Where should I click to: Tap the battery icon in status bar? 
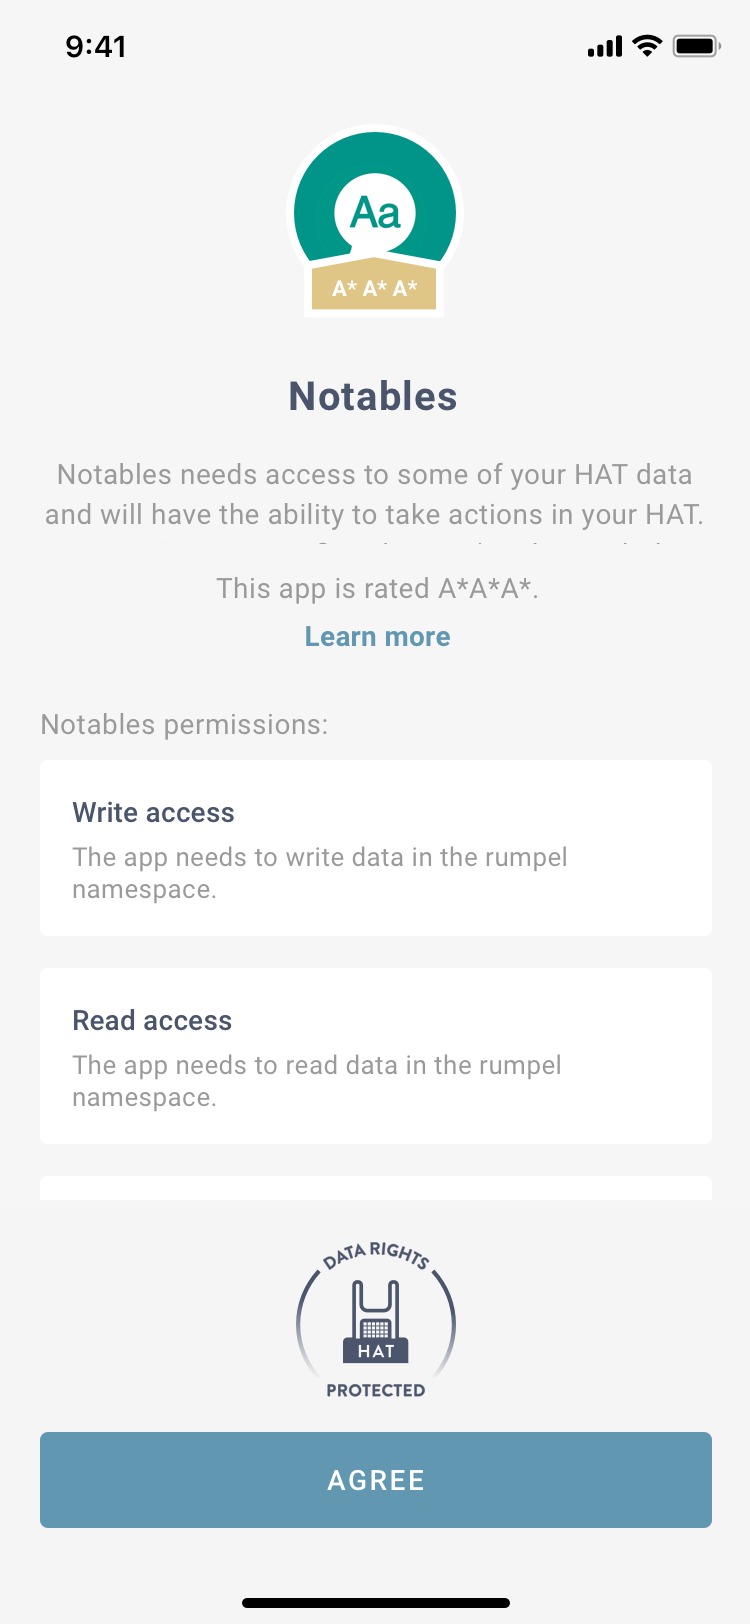[x=697, y=46]
